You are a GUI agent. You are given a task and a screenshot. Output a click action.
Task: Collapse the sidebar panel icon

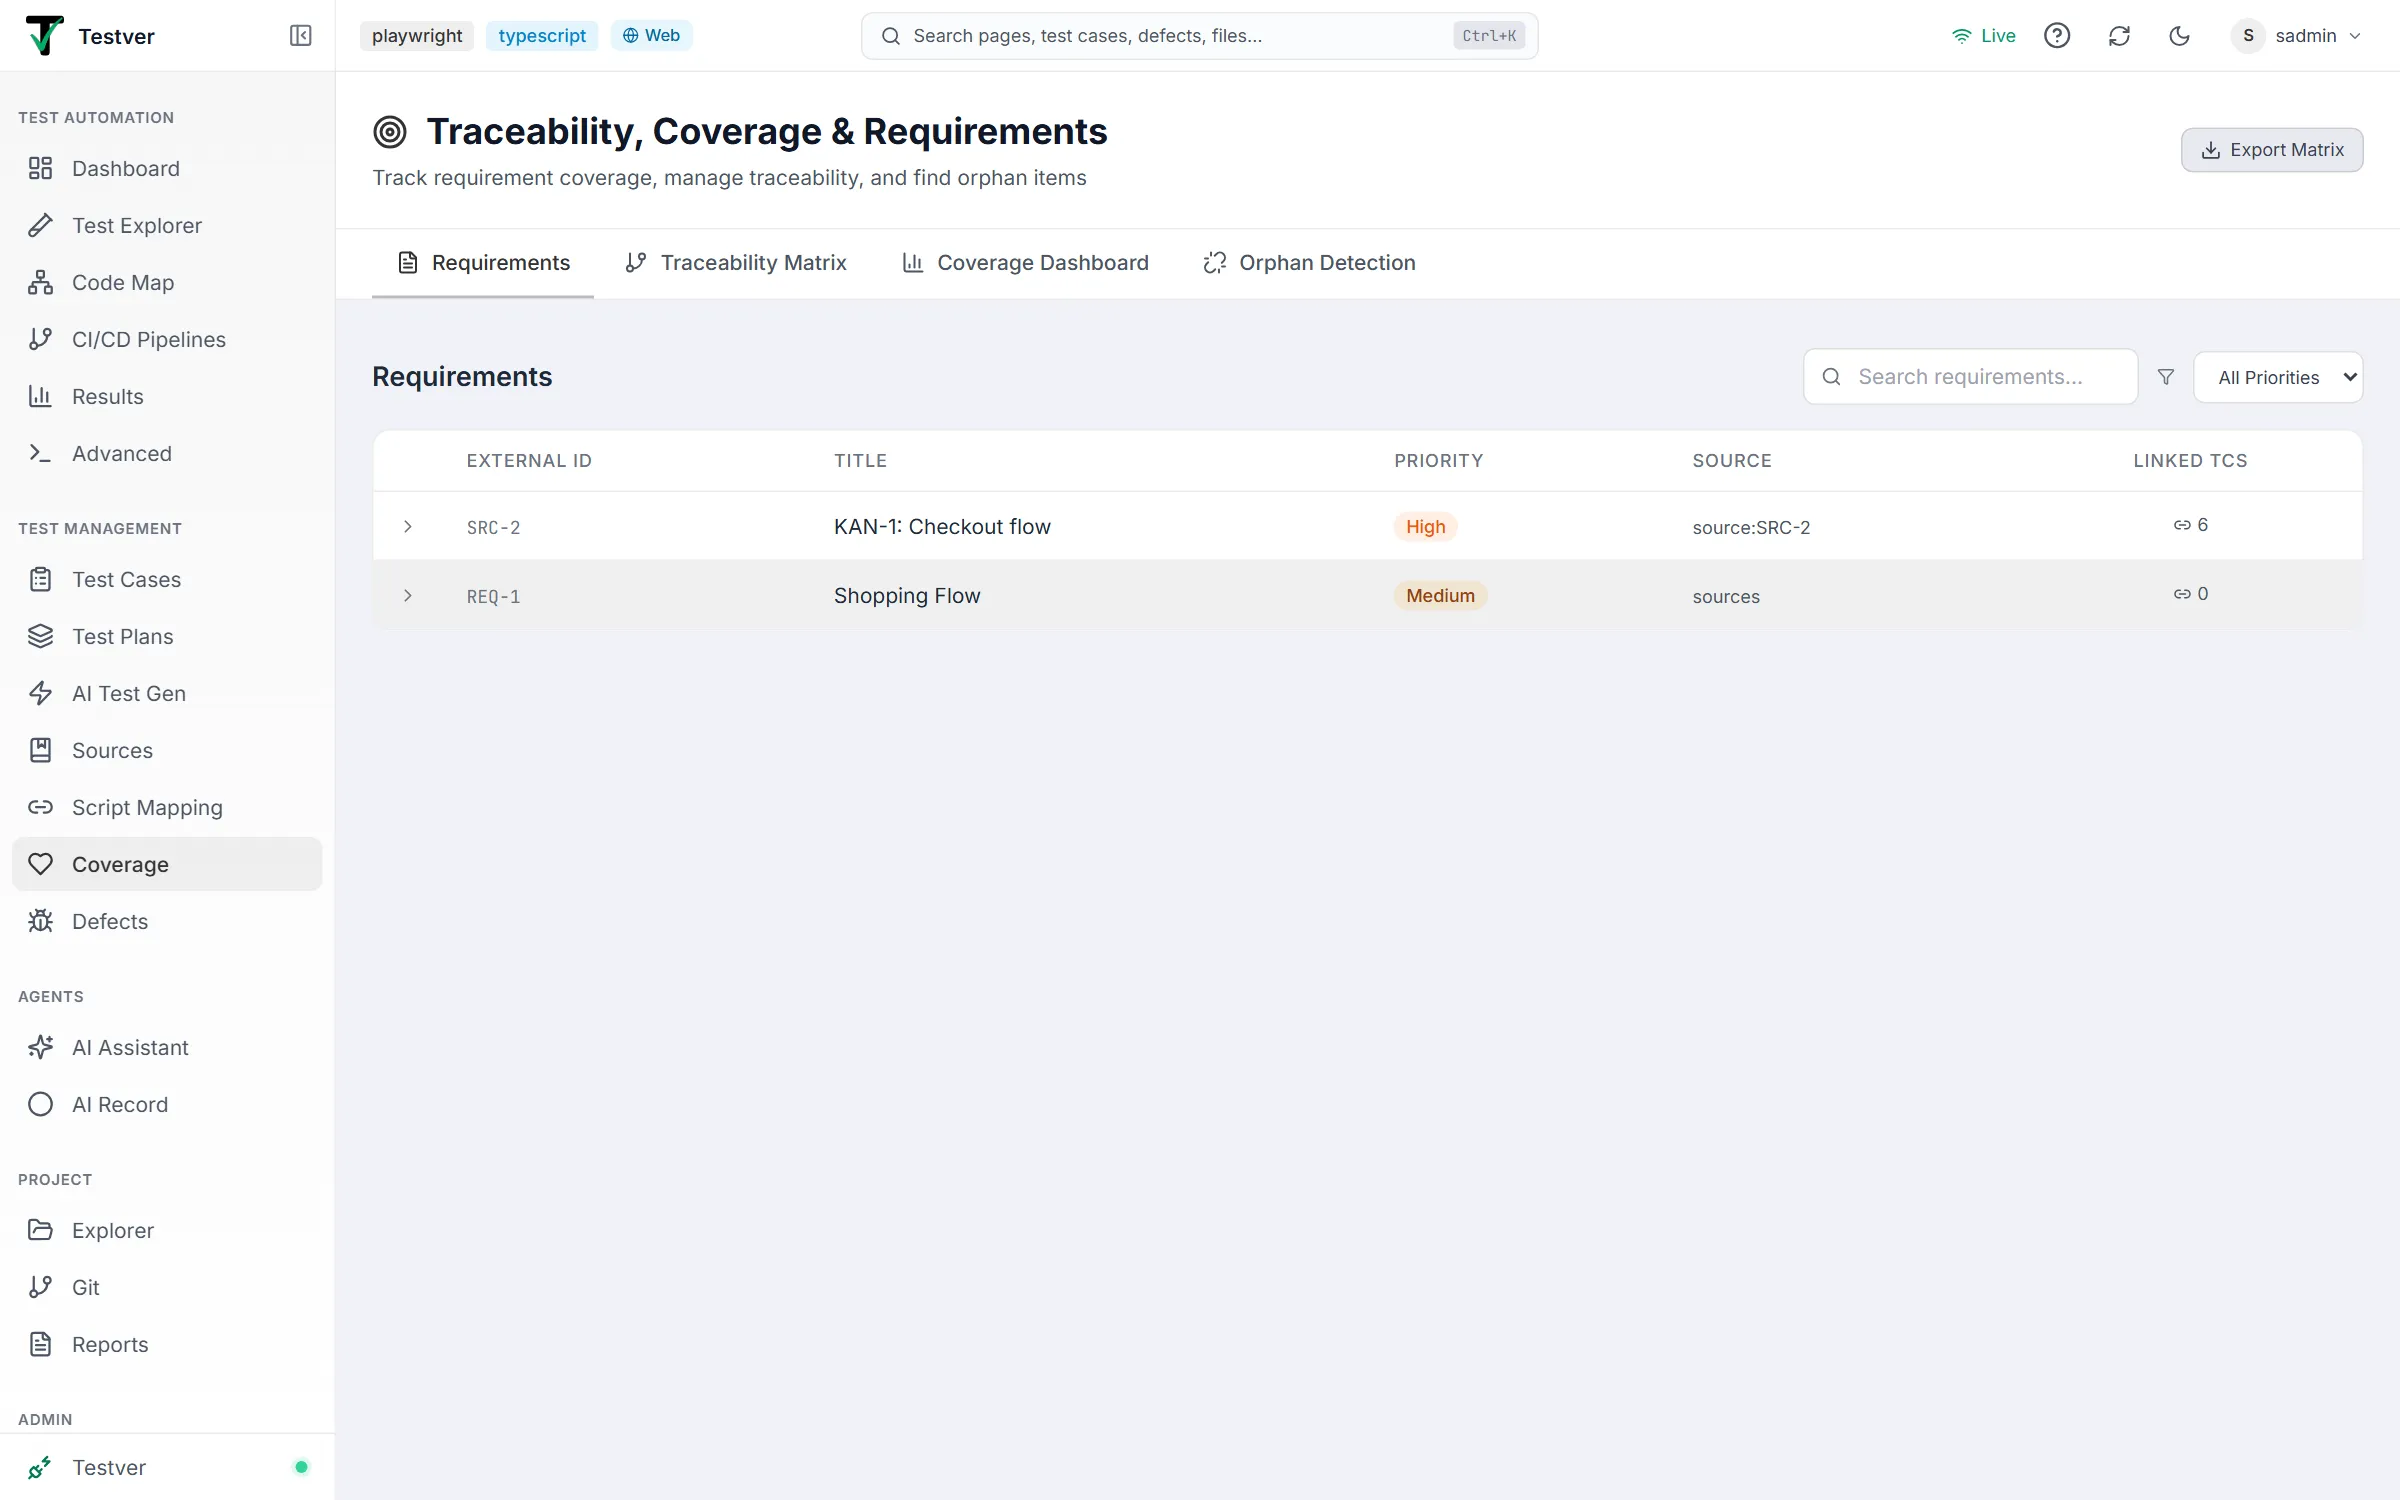(x=300, y=36)
